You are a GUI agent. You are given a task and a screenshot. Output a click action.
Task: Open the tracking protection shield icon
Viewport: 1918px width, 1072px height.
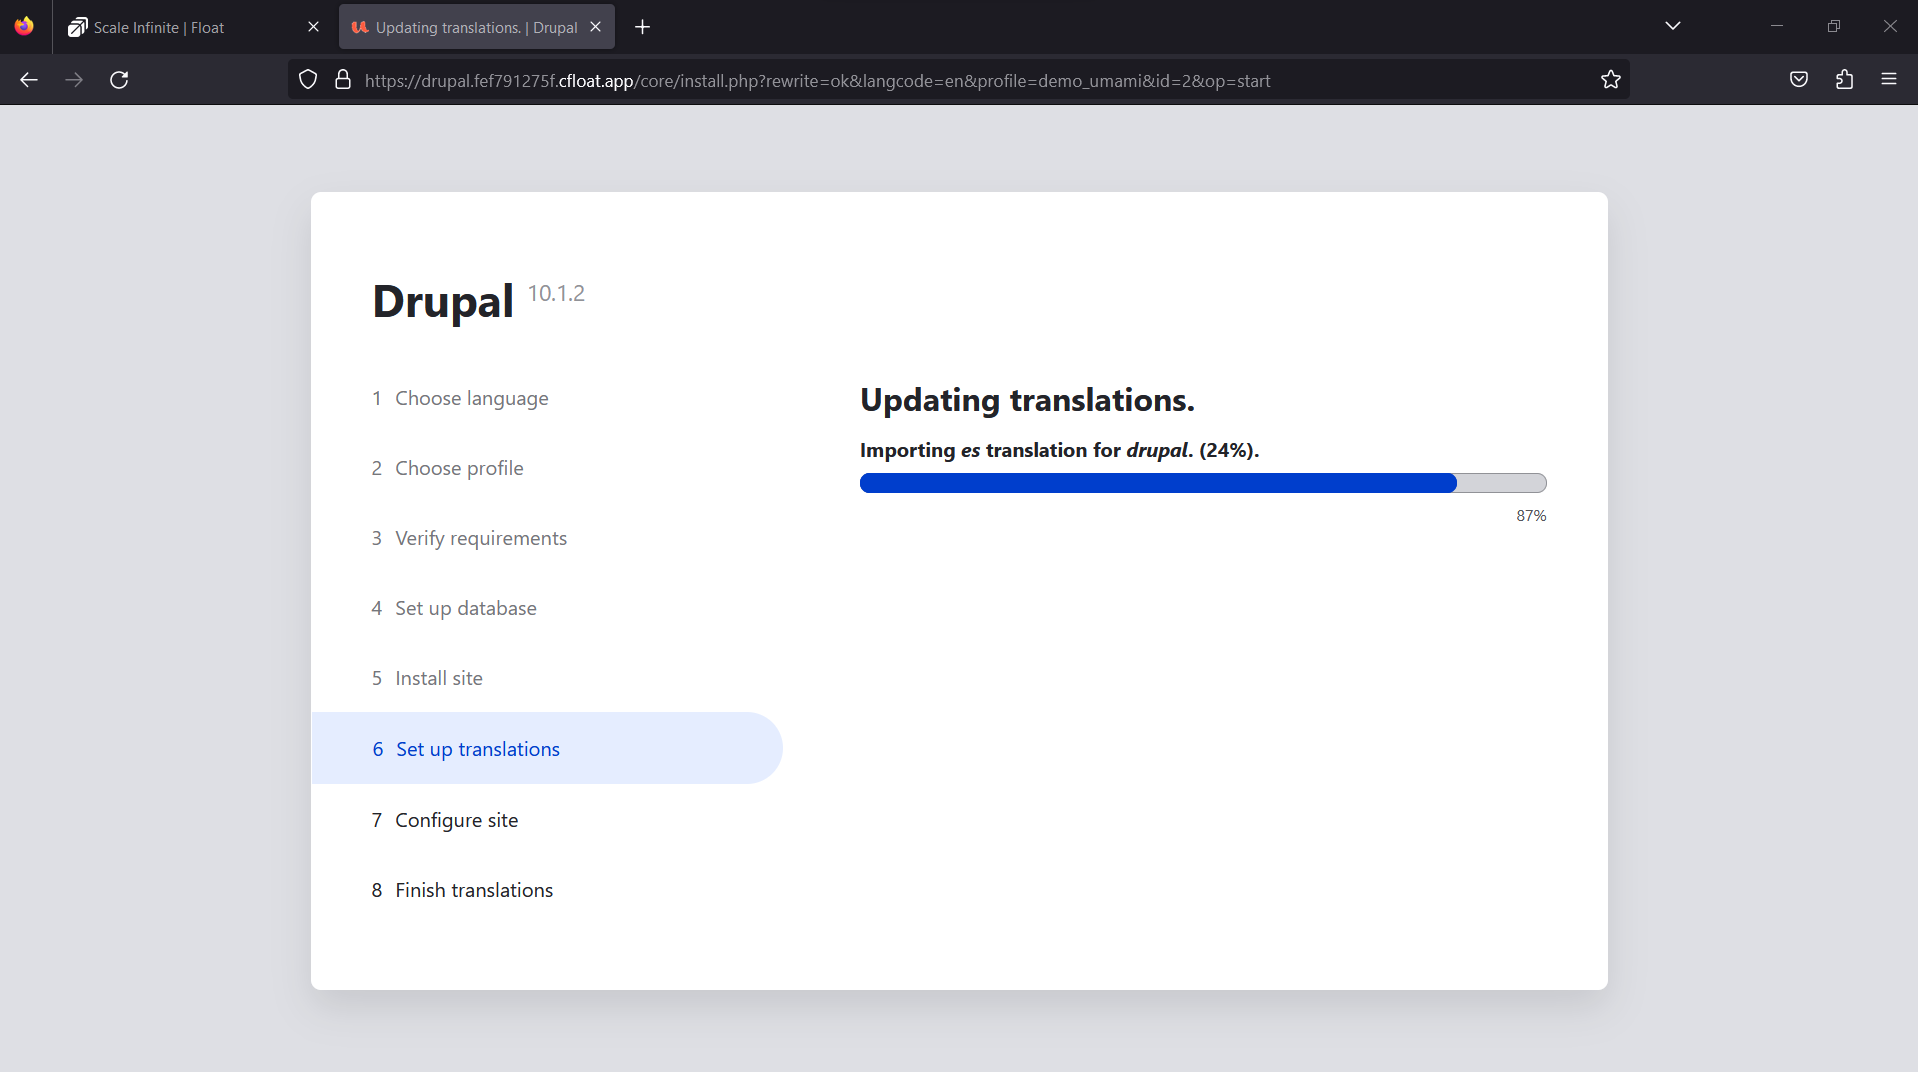coord(308,80)
